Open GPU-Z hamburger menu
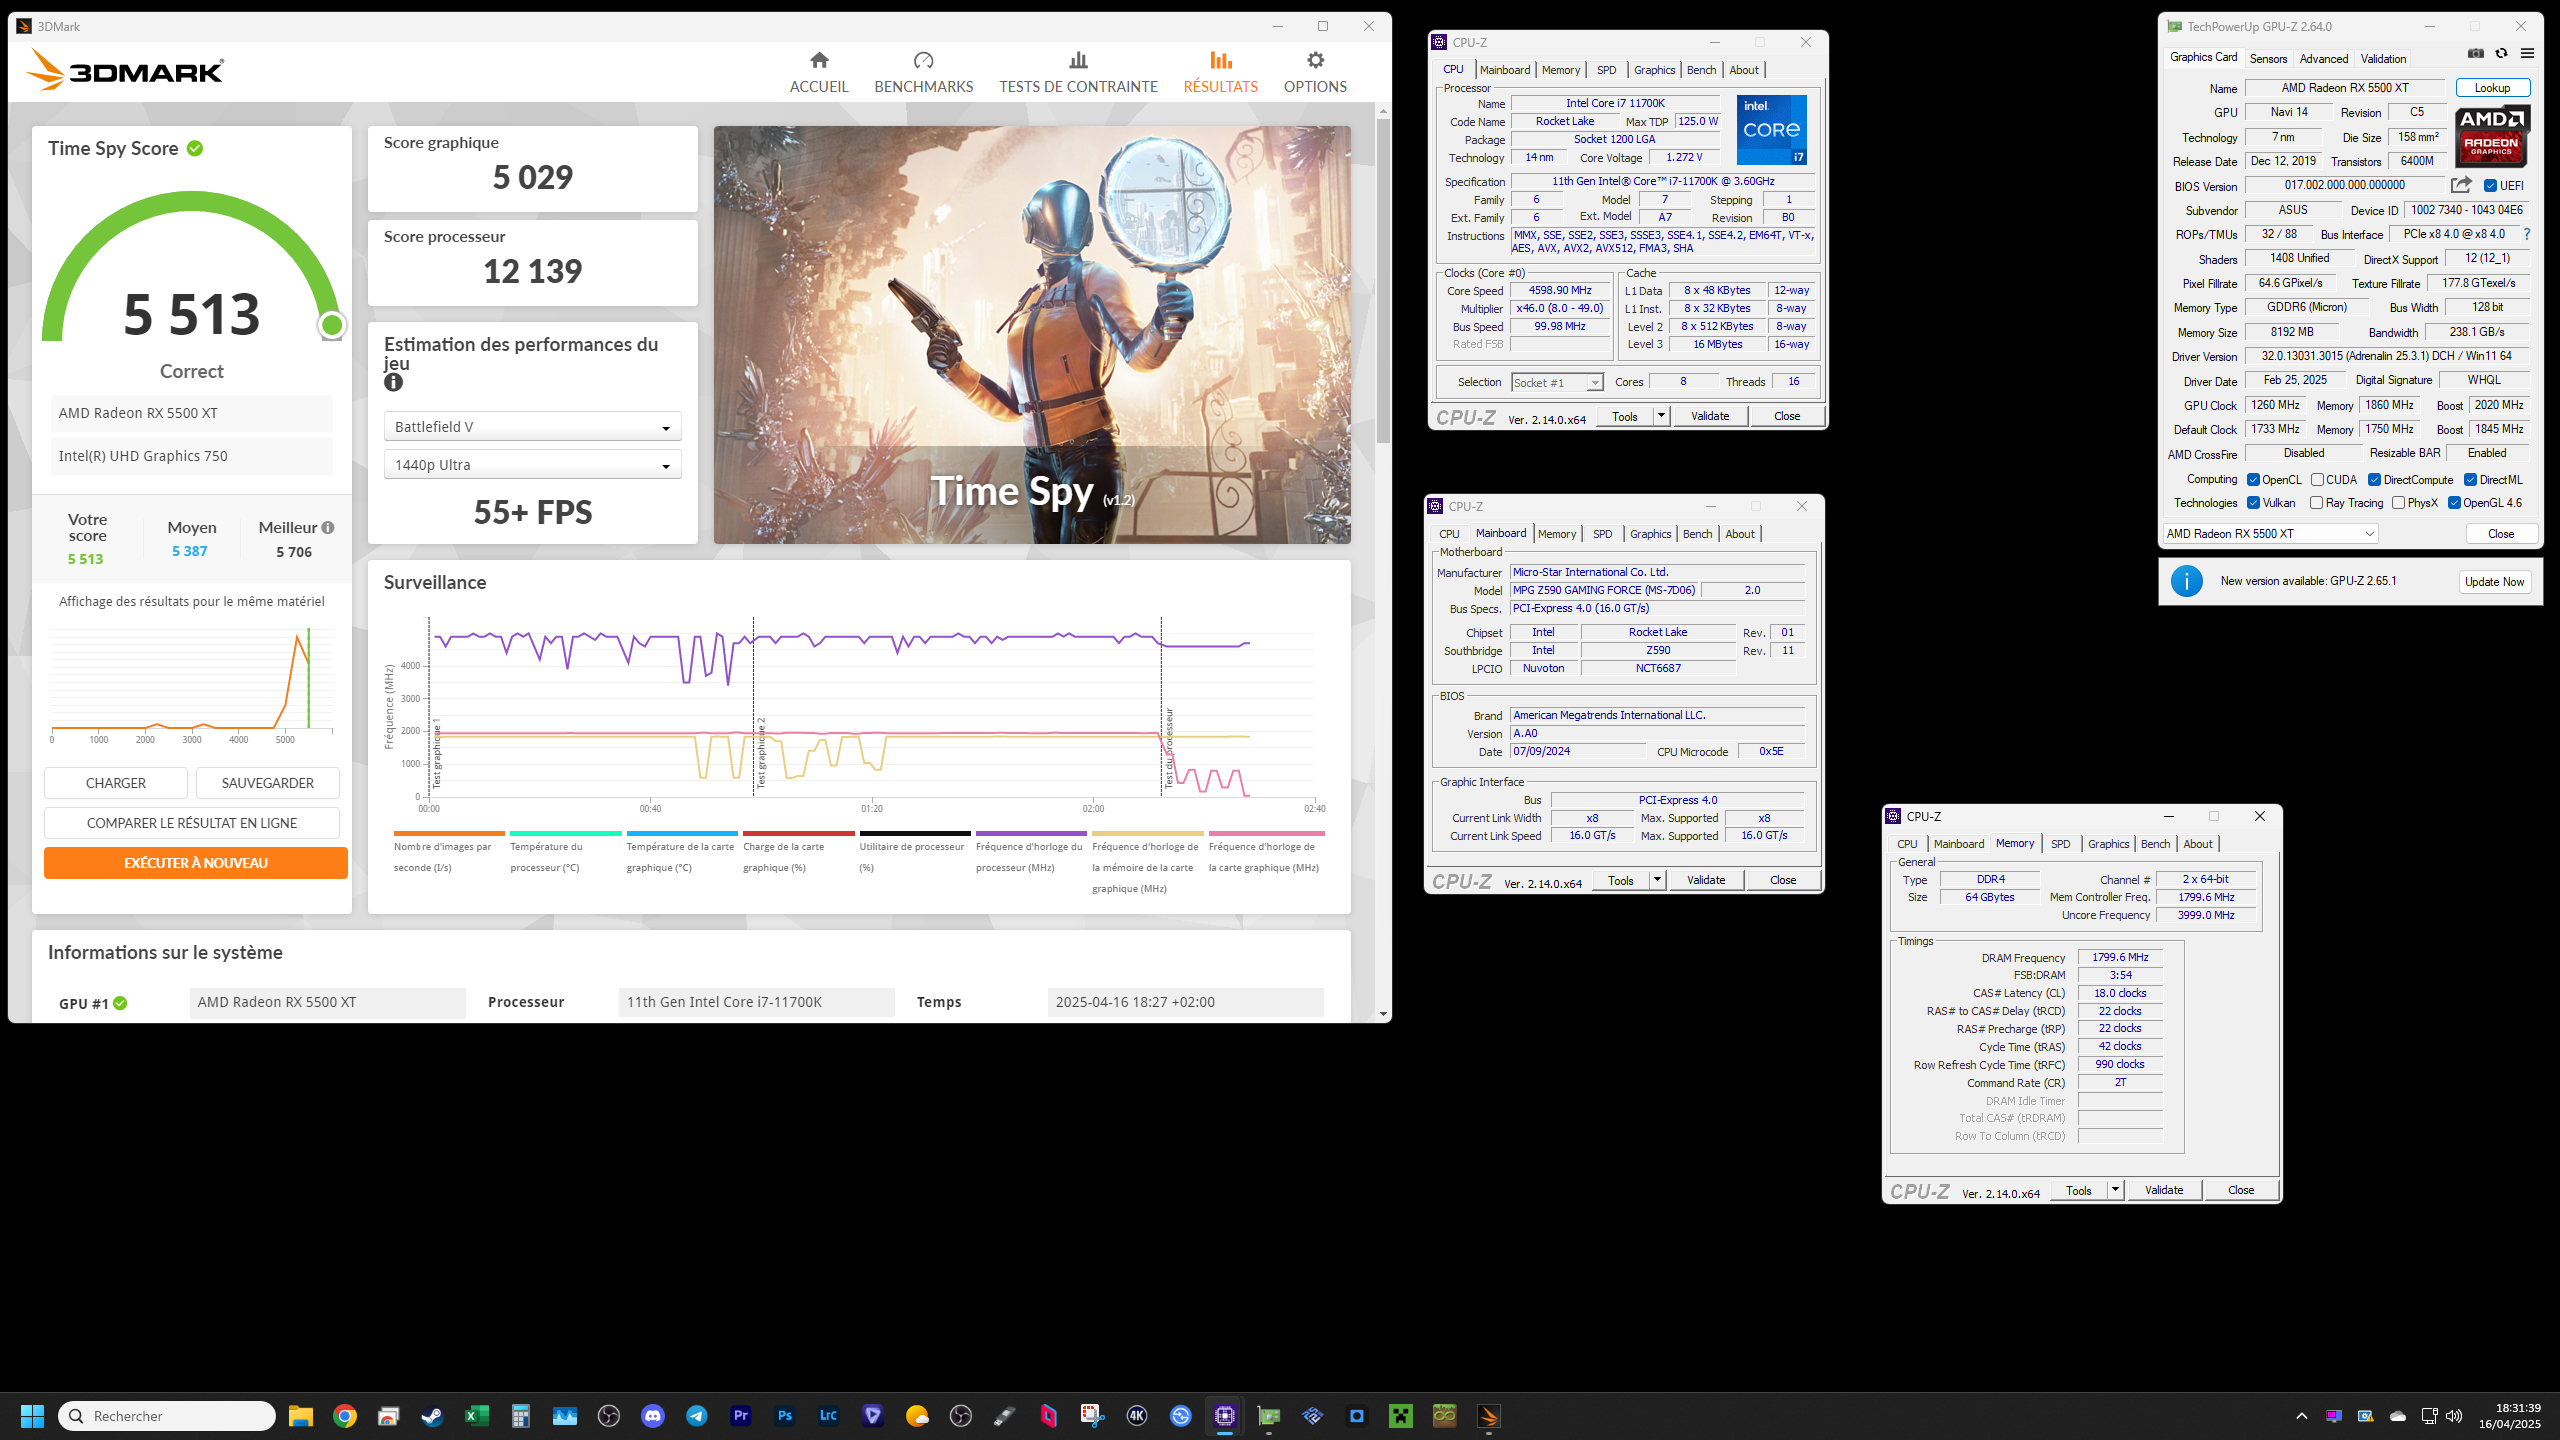Image resolution: width=2560 pixels, height=1440 pixels. point(2527,54)
